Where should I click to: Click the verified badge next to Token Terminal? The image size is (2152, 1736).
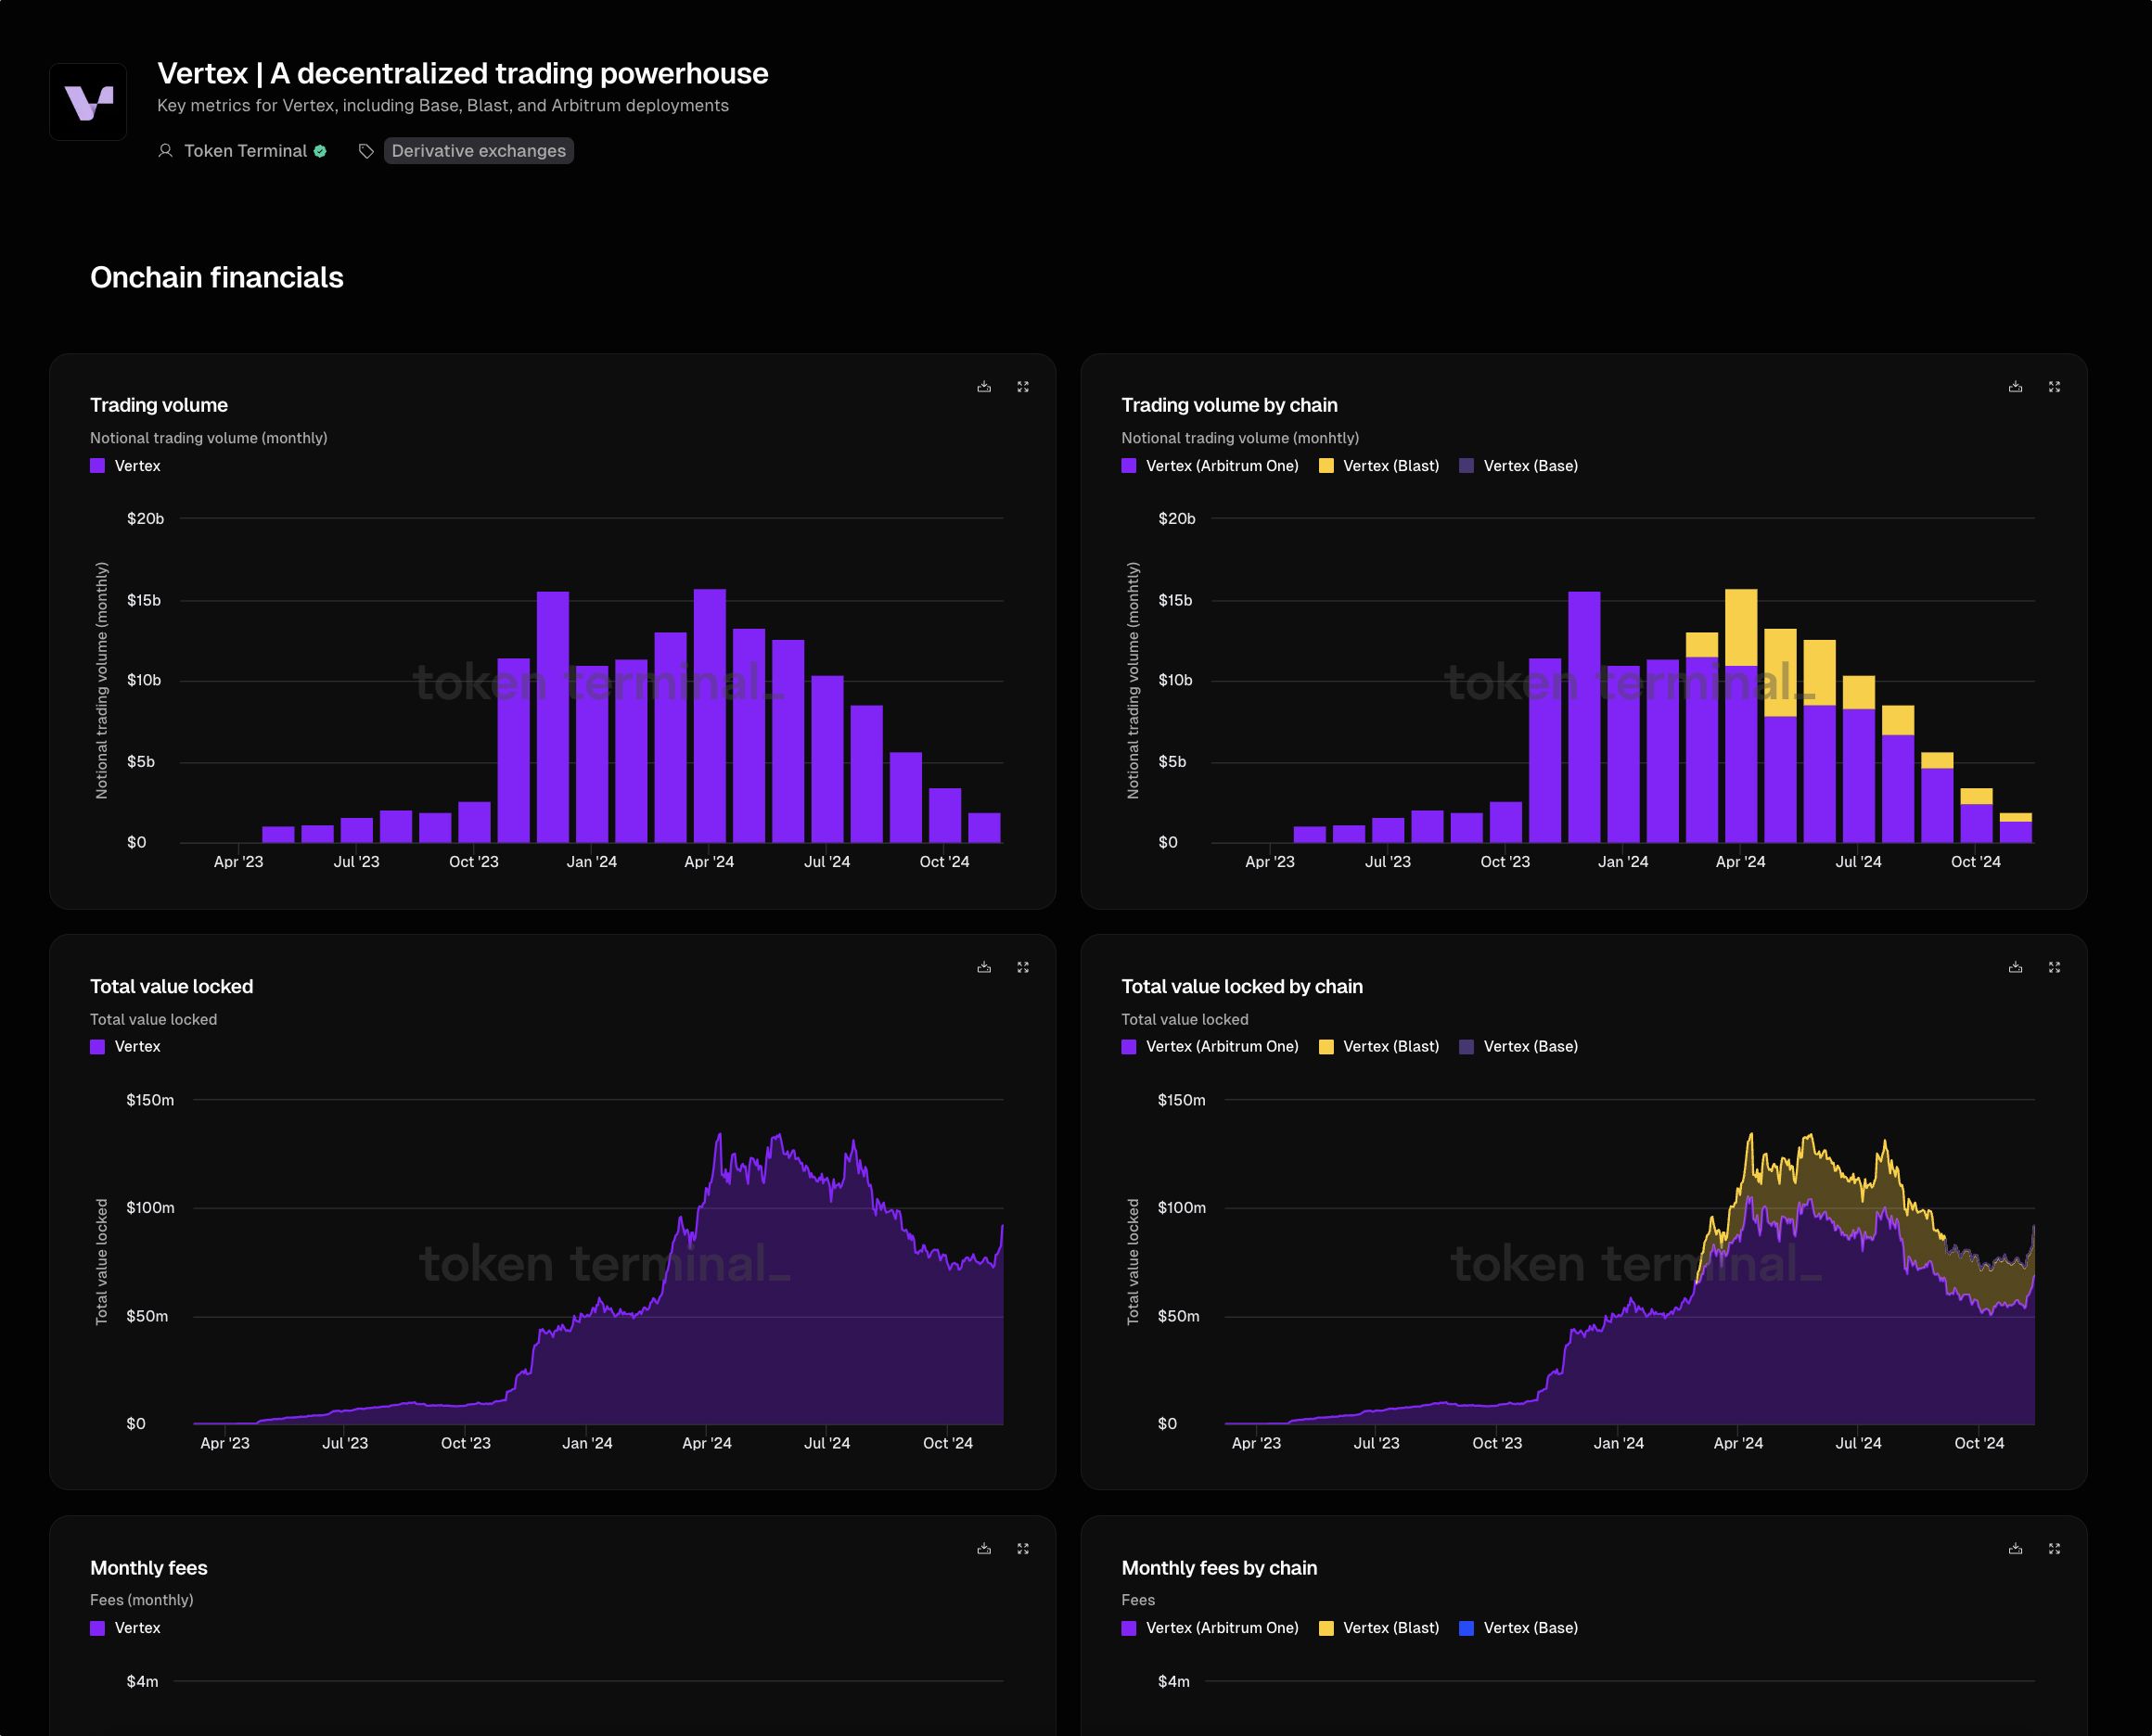(320, 151)
